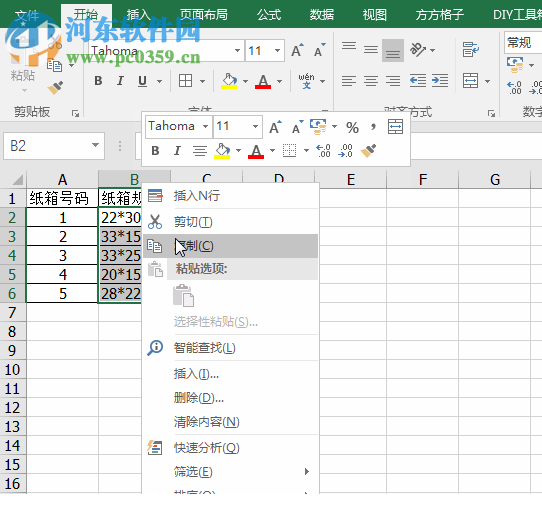
Task: Switch to the 页面布局 ribbon tab
Action: 204,15
